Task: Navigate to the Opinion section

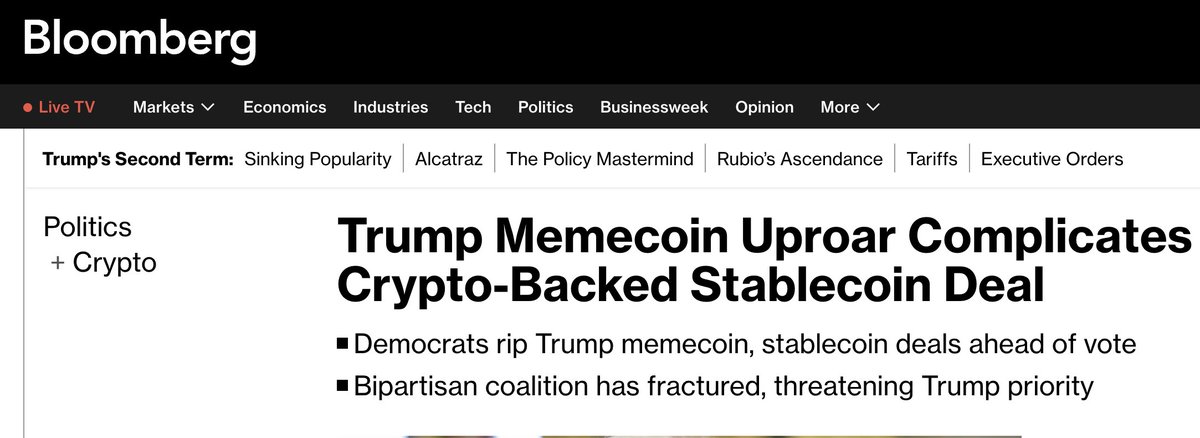Action: click(x=764, y=107)
